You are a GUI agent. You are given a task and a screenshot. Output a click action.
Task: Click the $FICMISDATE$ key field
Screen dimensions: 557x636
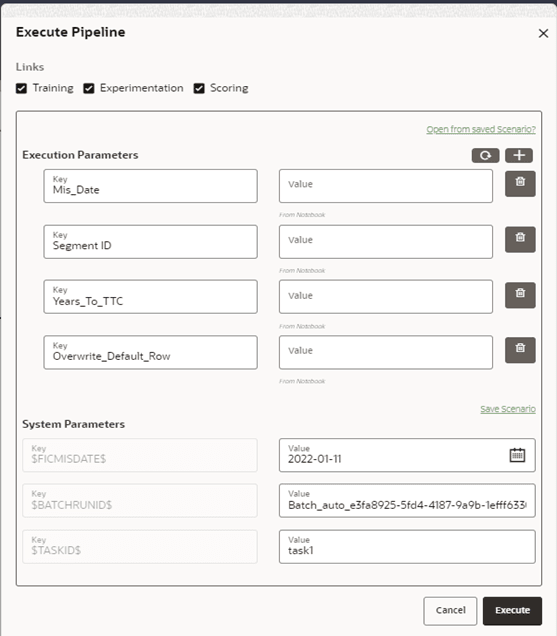point(140,455)
